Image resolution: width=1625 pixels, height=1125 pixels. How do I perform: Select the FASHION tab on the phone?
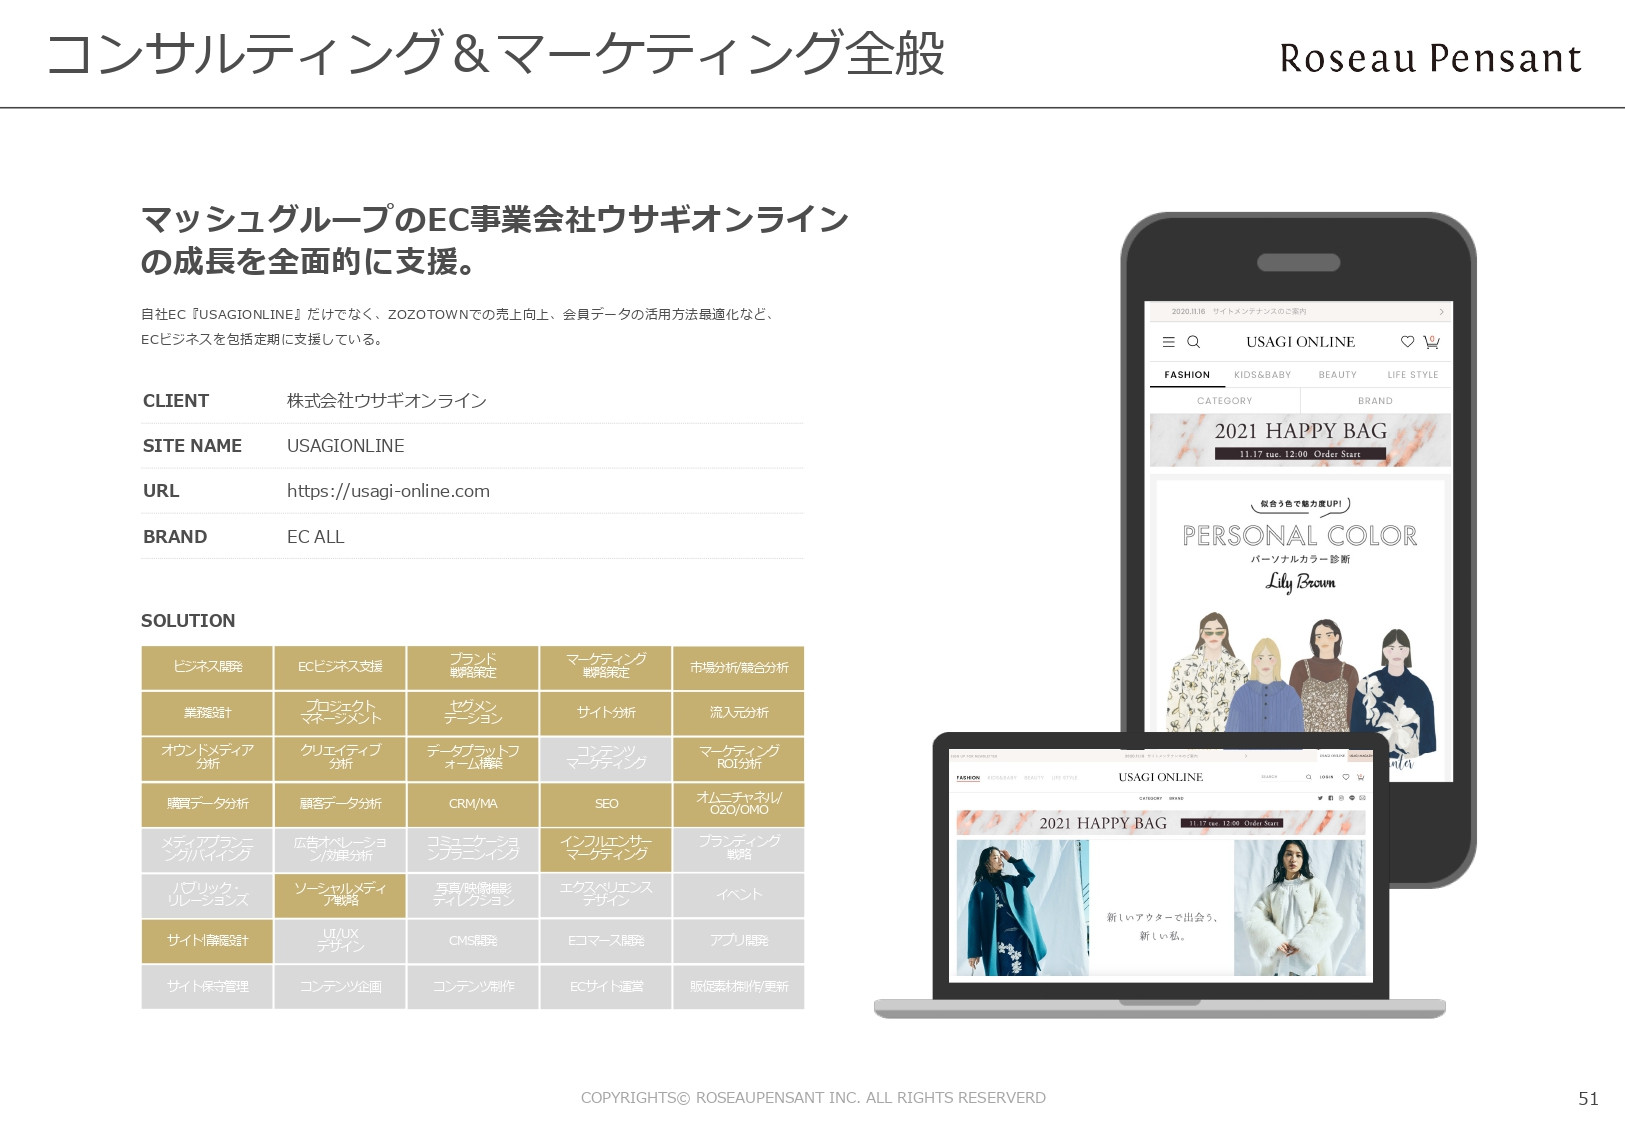pyautogui.click(x=1187, y=375)
